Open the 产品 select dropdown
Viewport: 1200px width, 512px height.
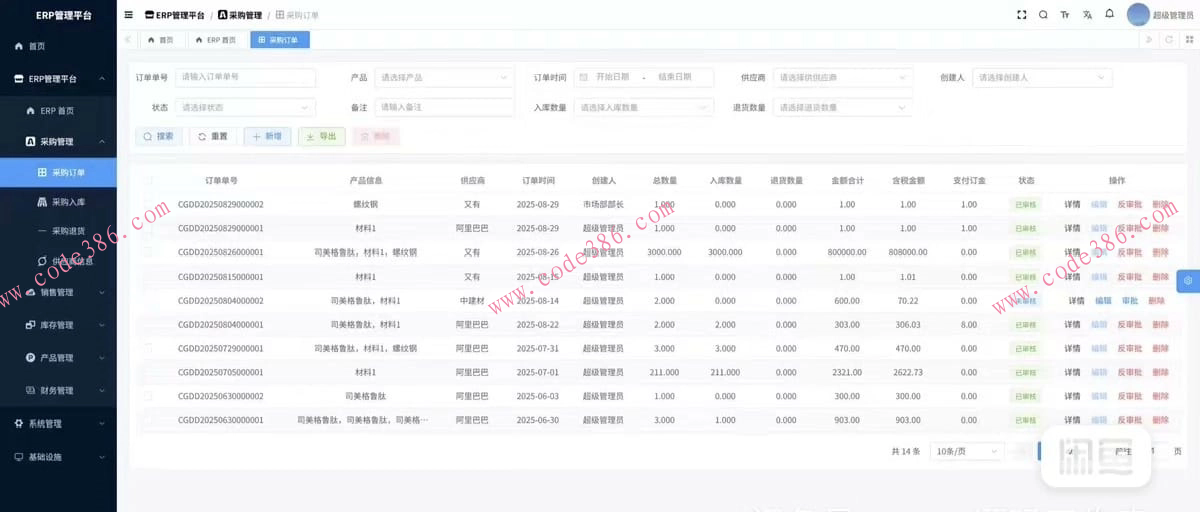(444, 77)
